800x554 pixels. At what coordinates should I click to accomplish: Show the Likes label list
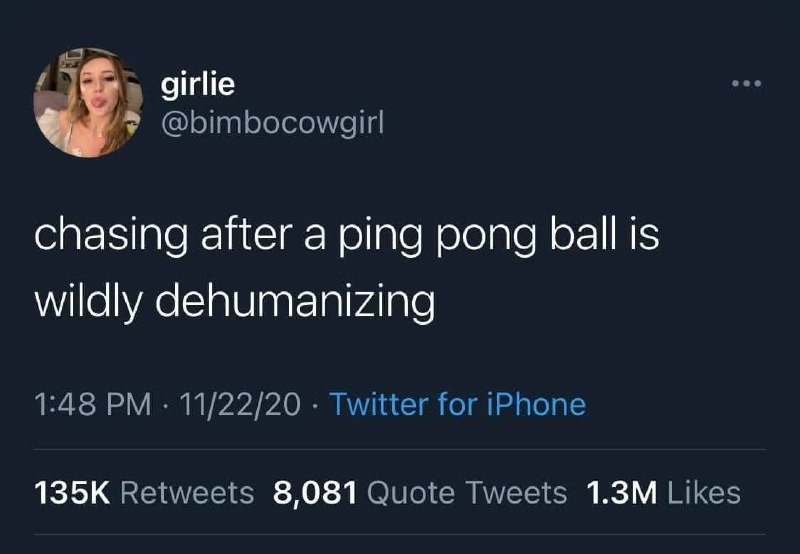704,493
